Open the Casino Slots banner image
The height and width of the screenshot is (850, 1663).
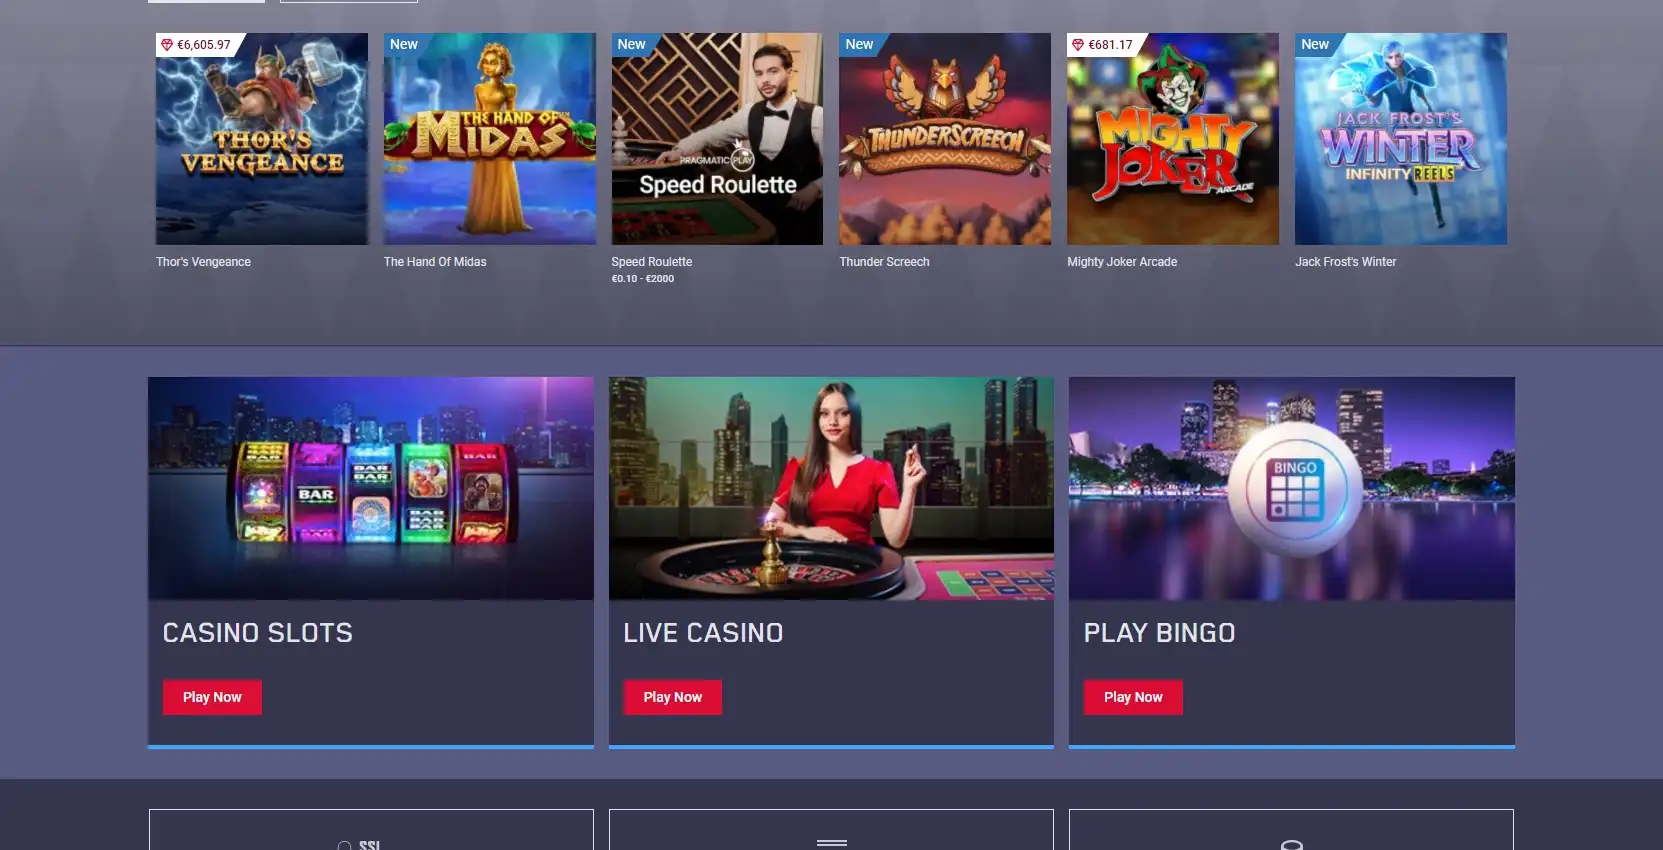coord(371,488)
